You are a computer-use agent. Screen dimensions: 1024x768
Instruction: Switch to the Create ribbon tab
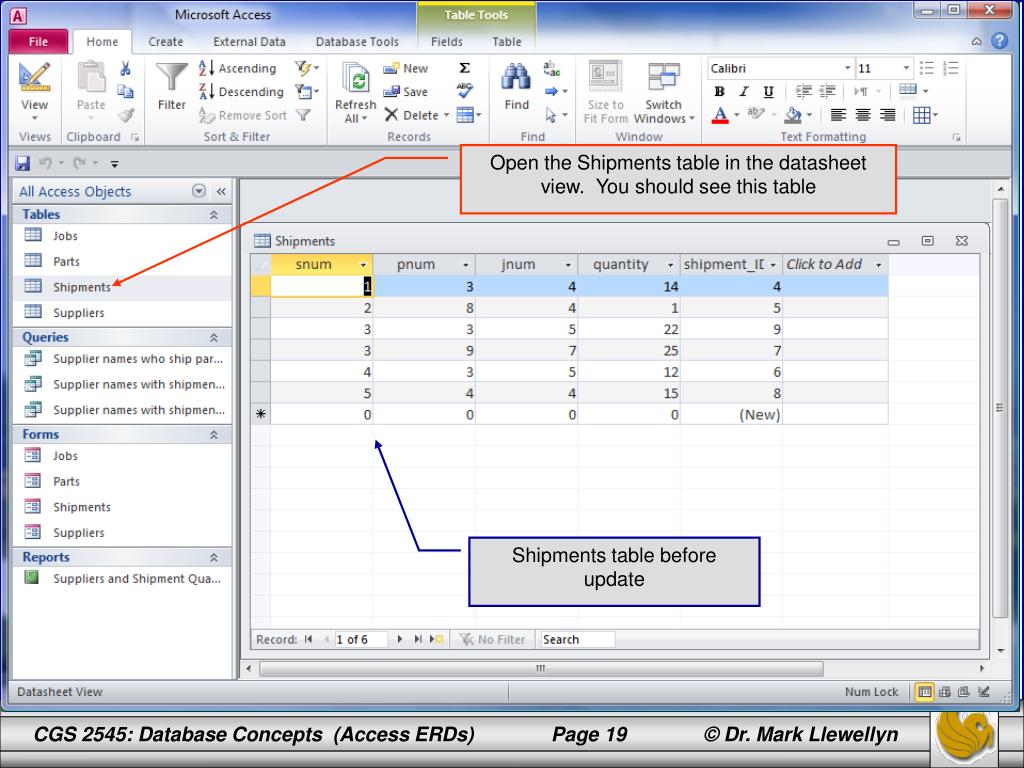tap(165, 42)
